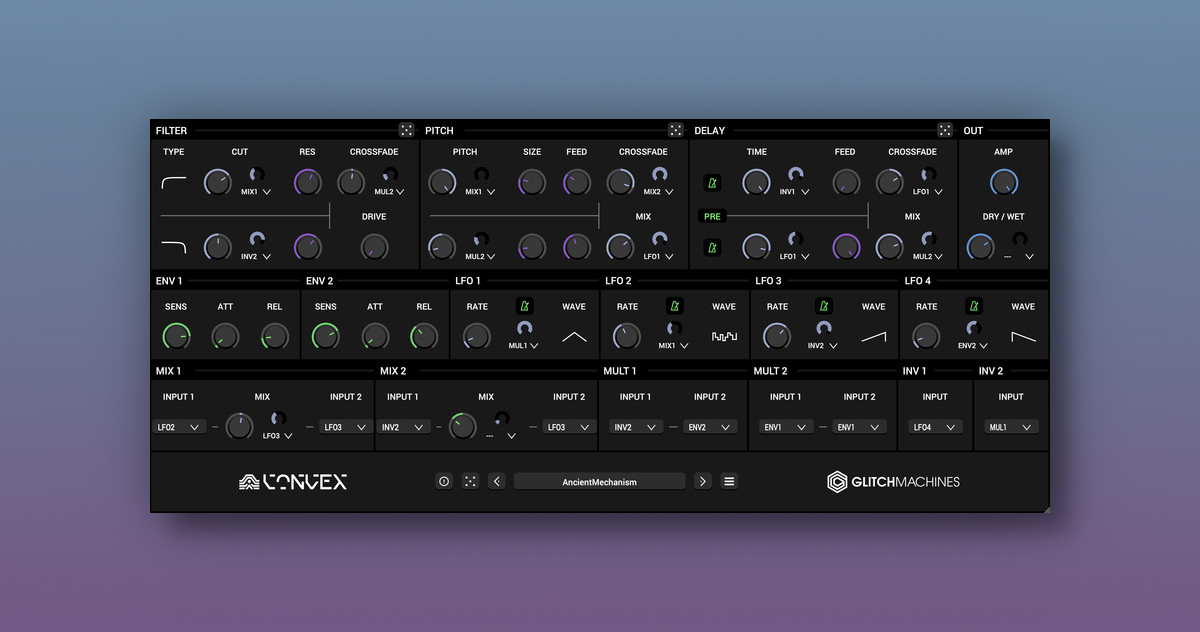Click the small mod knob above MIX2 in PITCH
This screenshot has width=1200, height=632.
click(x=659, y=174)
